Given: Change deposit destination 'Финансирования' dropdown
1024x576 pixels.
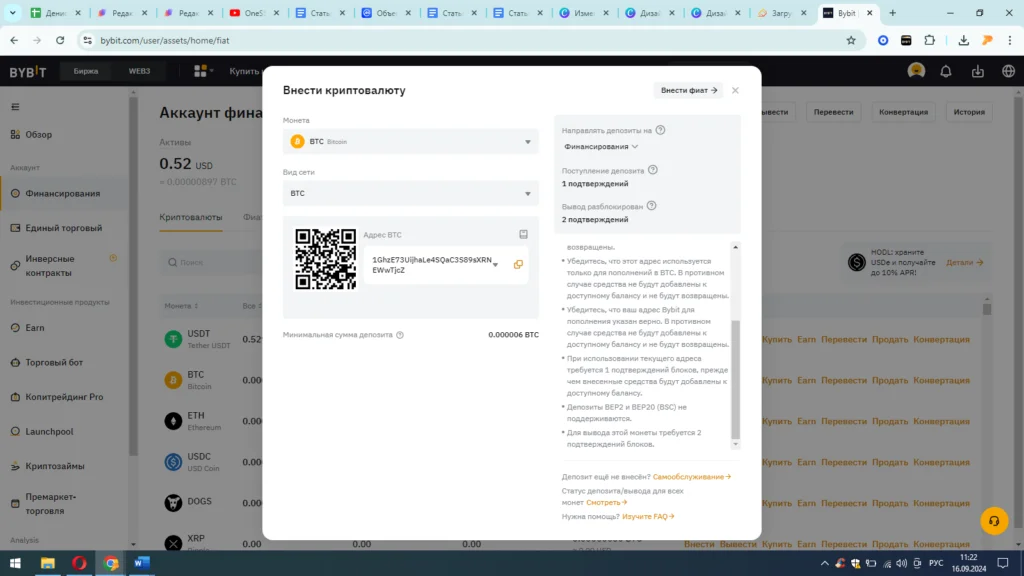Looking at the screenshot, I should (601, 147).
